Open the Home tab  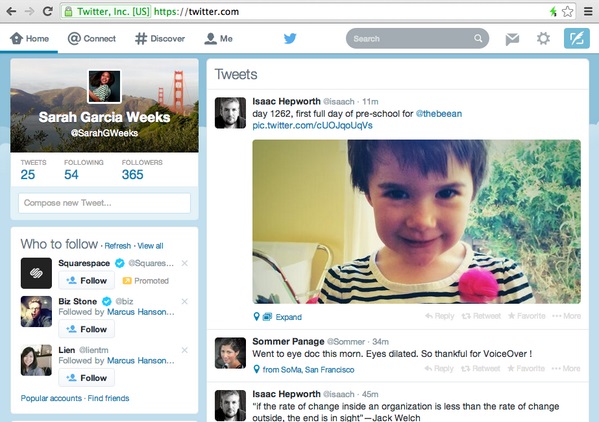pos(29,39)
